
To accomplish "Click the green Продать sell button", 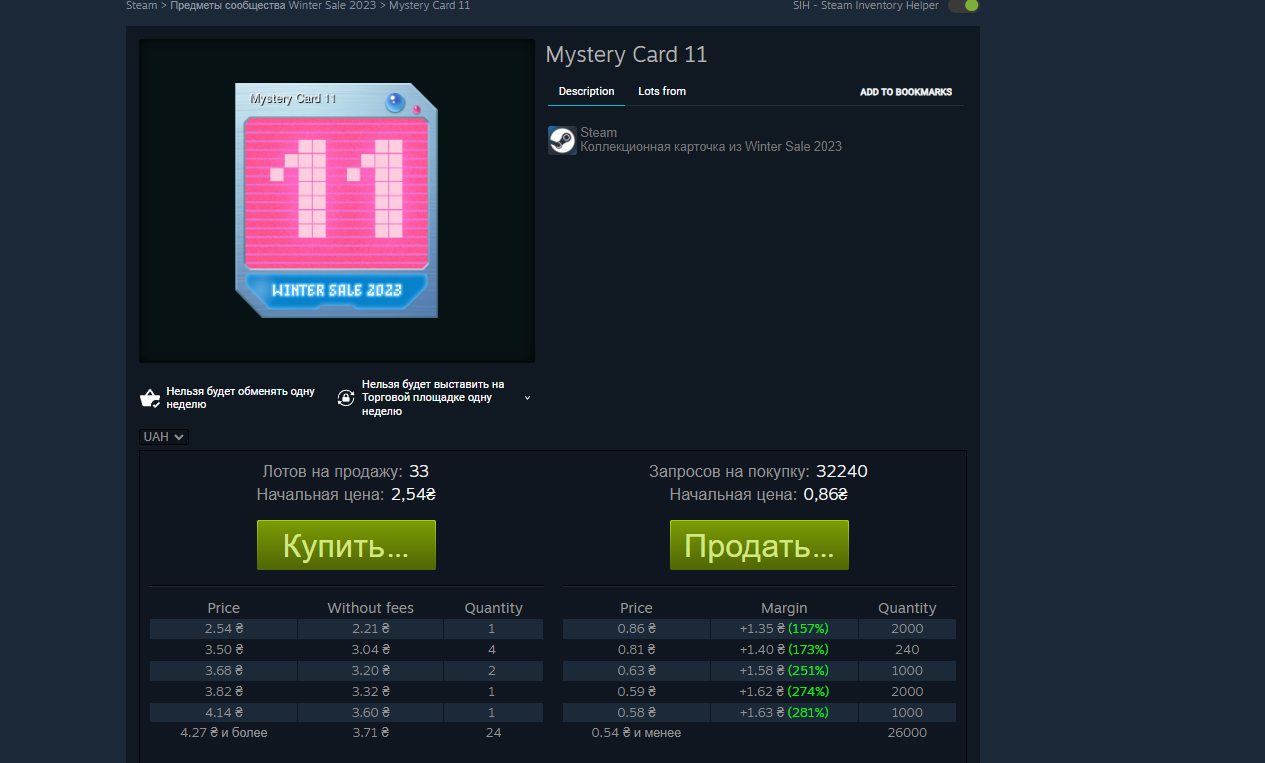I will pyautogui.click(x=759, y=545).
